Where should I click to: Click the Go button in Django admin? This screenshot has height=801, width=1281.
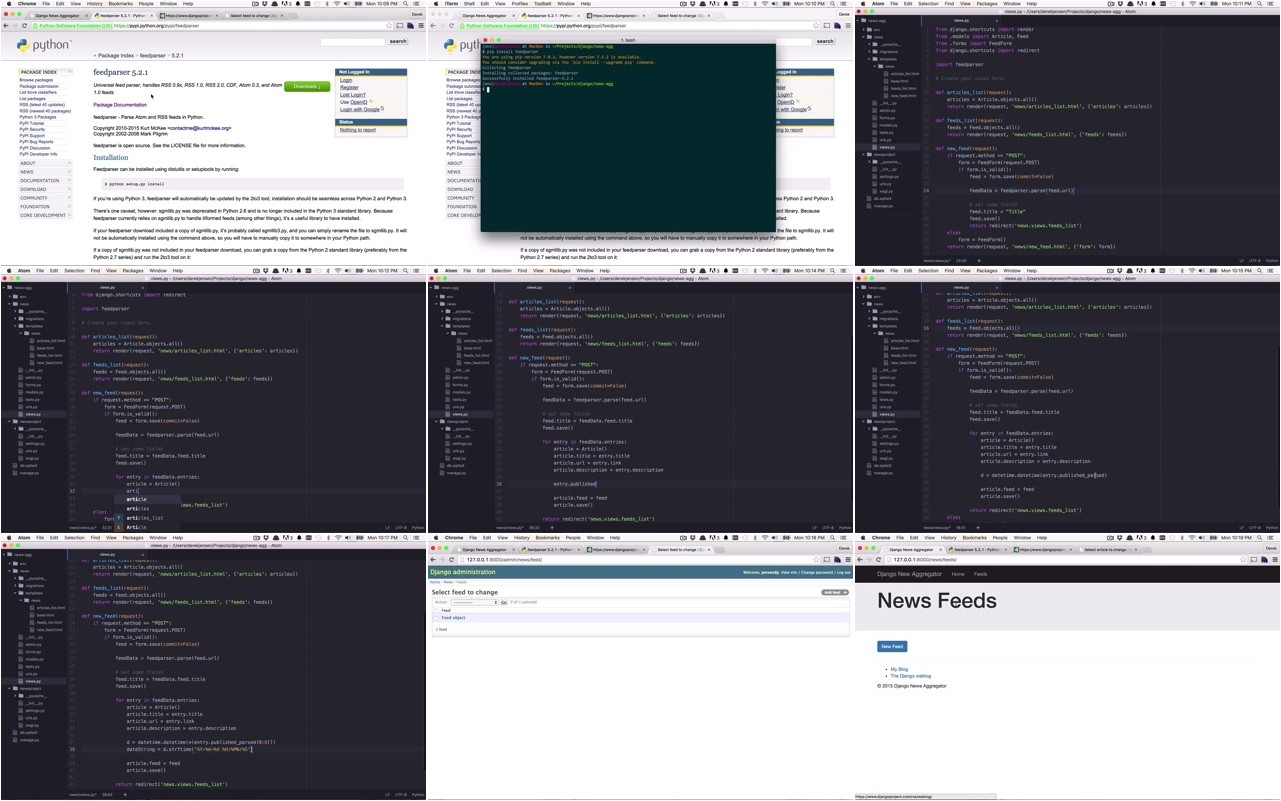(x=504, y=603)
